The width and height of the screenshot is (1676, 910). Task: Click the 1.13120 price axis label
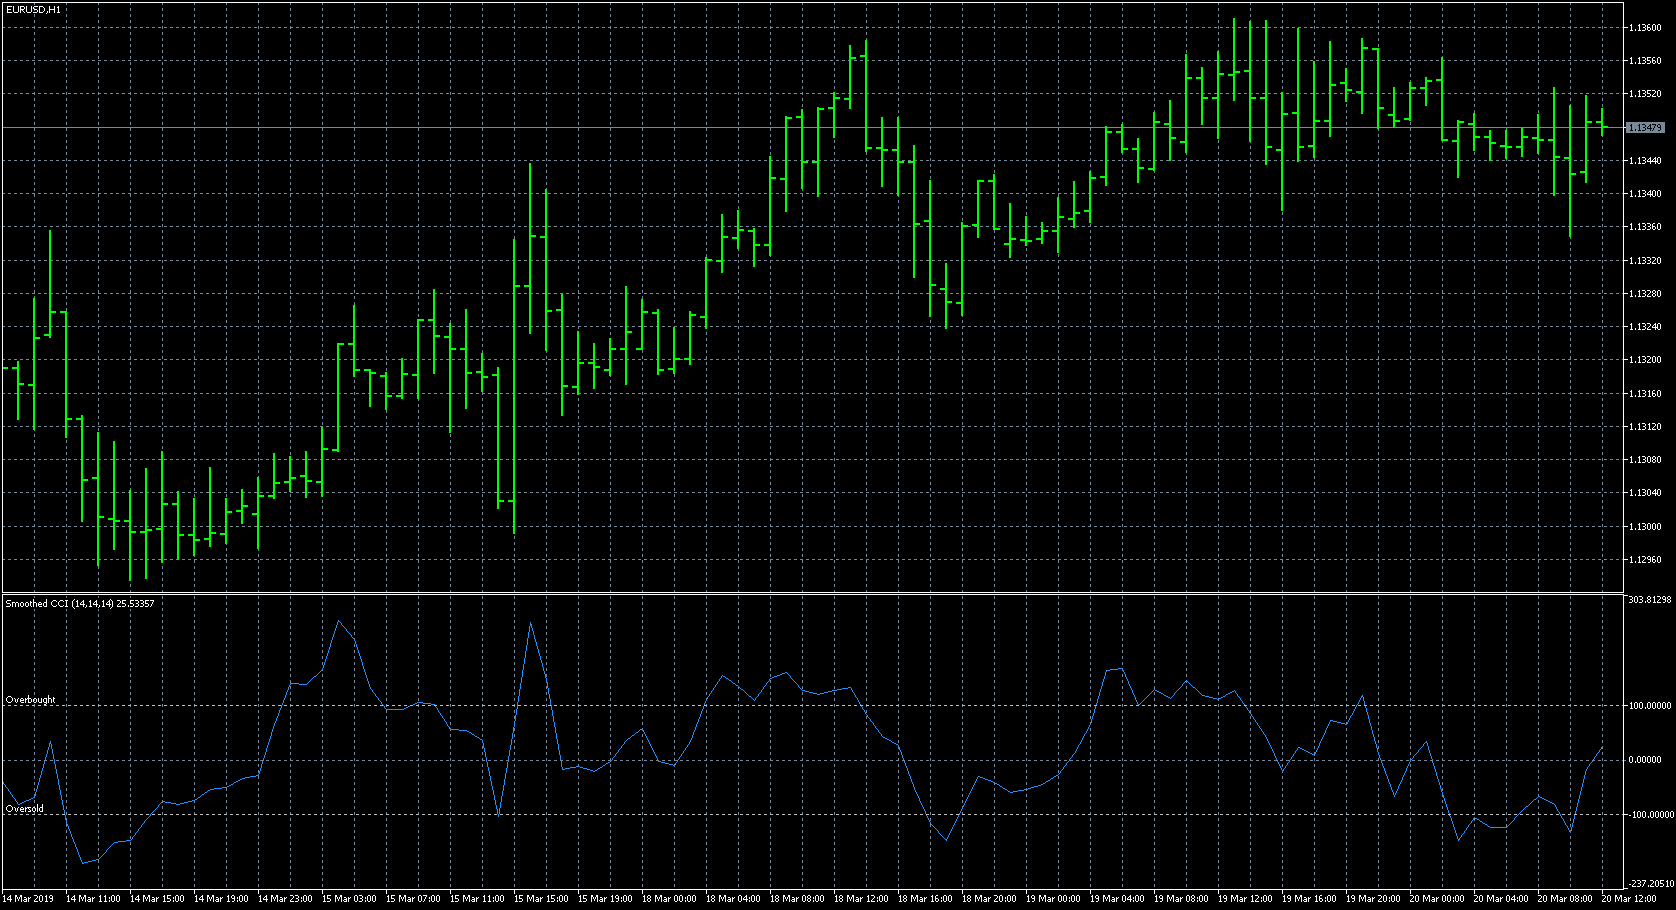[1645, 427]
